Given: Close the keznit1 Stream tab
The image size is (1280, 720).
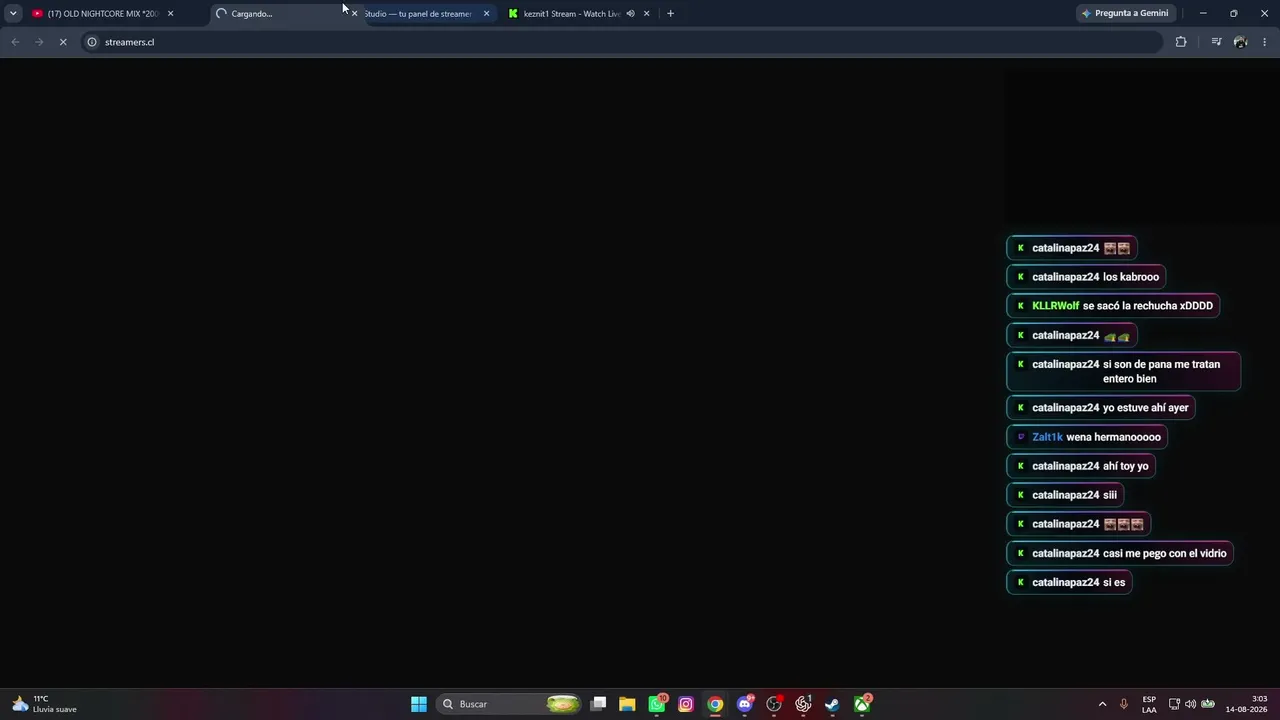Looking at the screenshot, I should click(x=646, y=13).
